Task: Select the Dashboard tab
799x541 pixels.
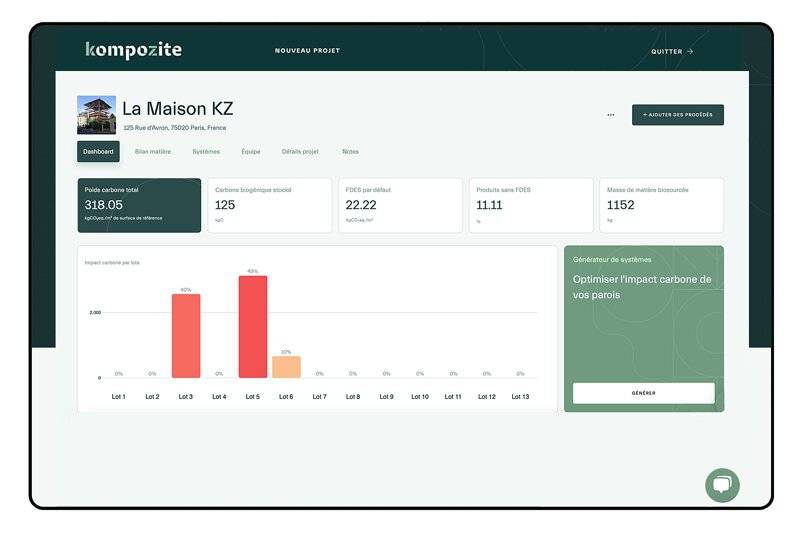Action: (98, 152)
